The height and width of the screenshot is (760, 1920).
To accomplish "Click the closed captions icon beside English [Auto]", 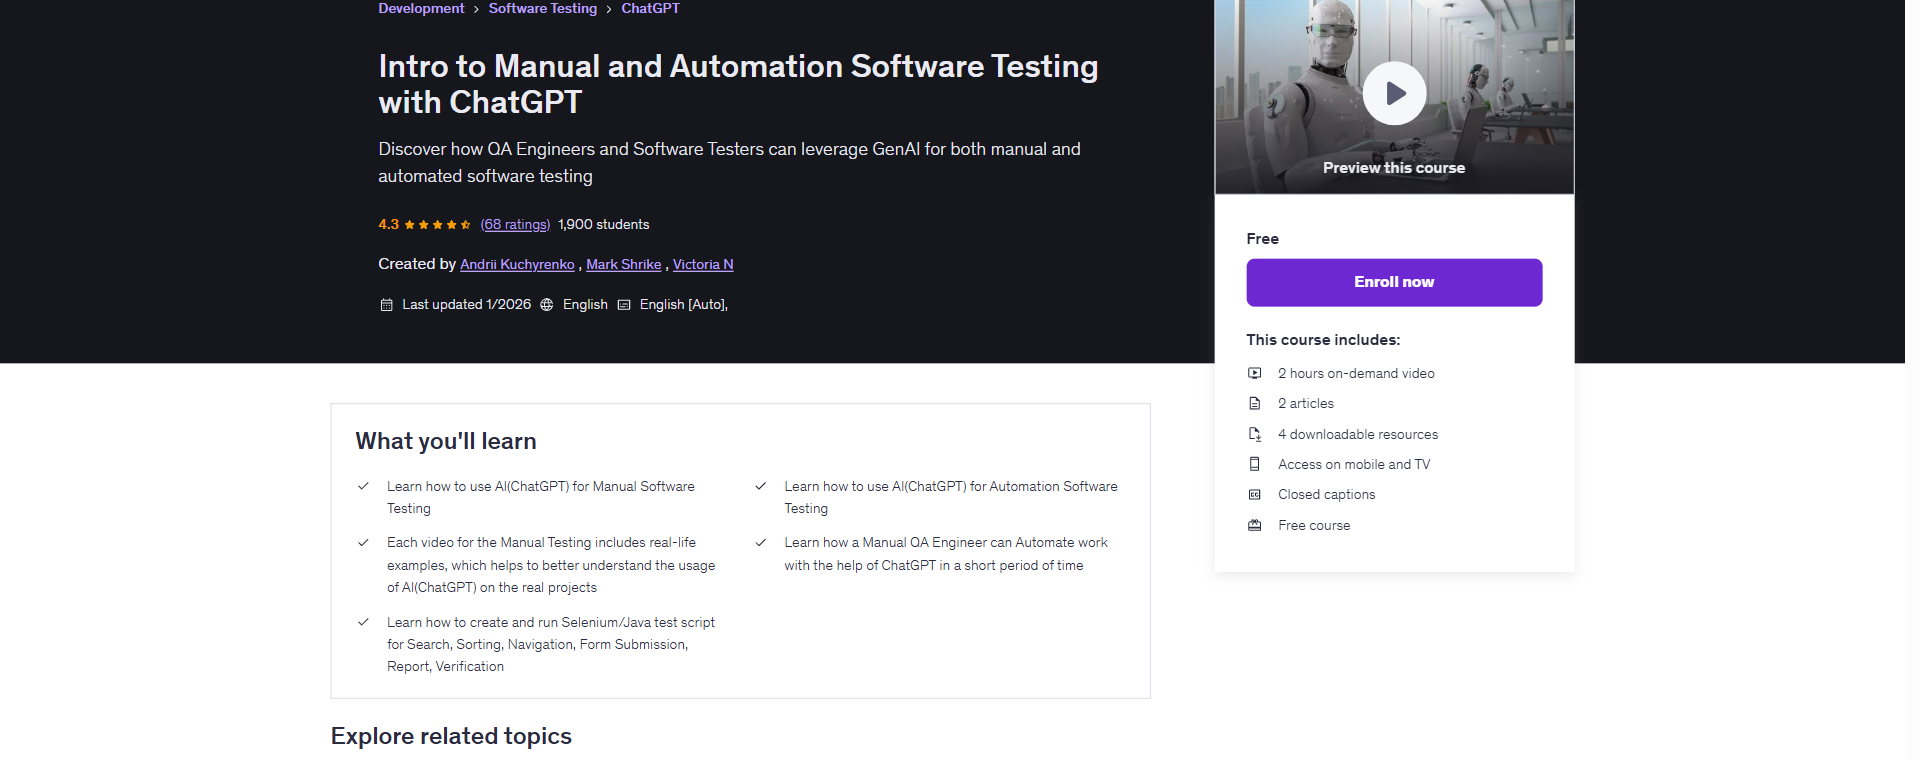I will coord(624,305).
